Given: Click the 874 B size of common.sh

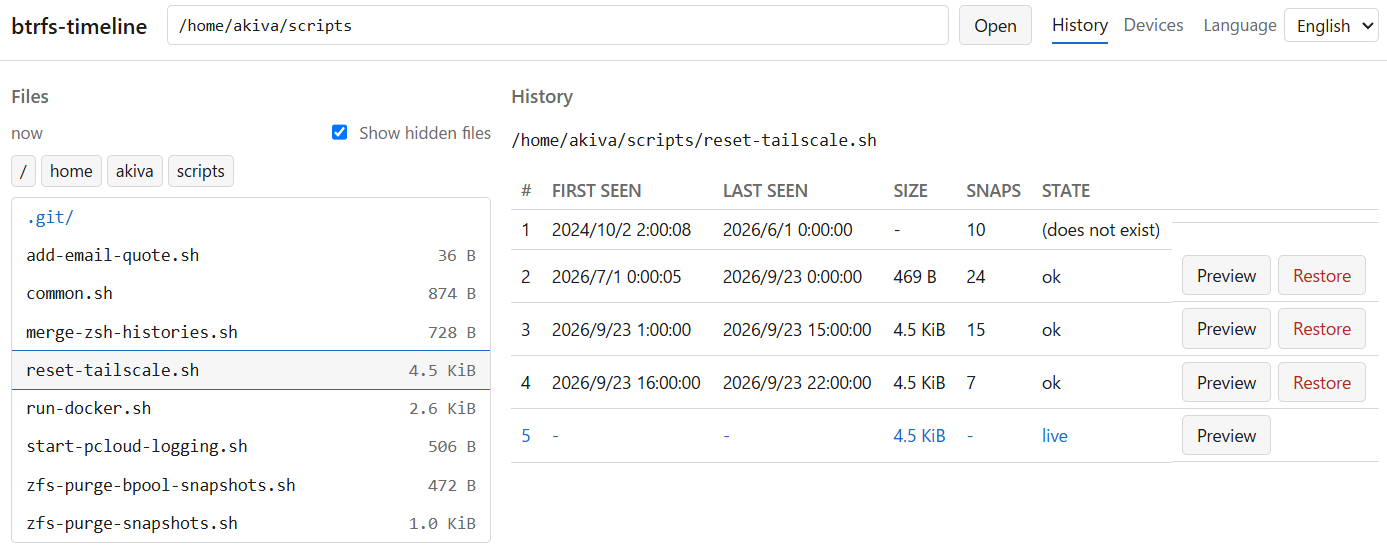Looking at the screenshot, I should [452, 294].
